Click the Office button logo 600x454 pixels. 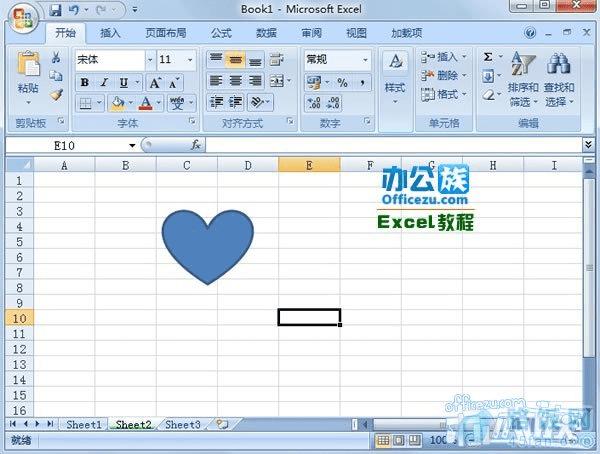22,19
